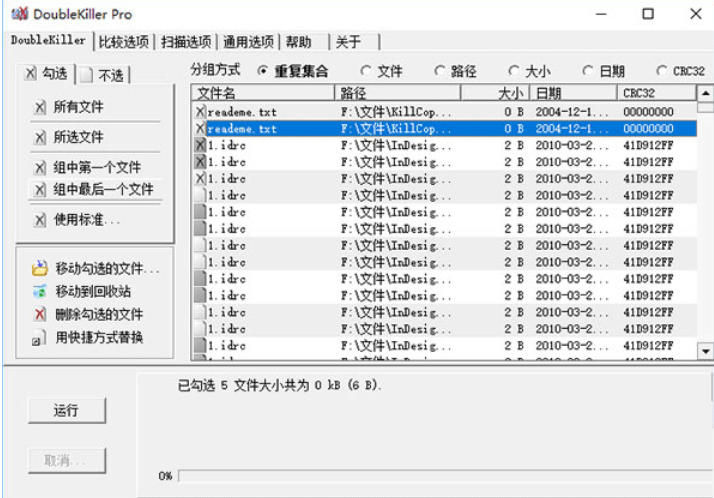Select the CRC32 grouping radio button
Screen dimensions: 714x498
tap(661, 71)
